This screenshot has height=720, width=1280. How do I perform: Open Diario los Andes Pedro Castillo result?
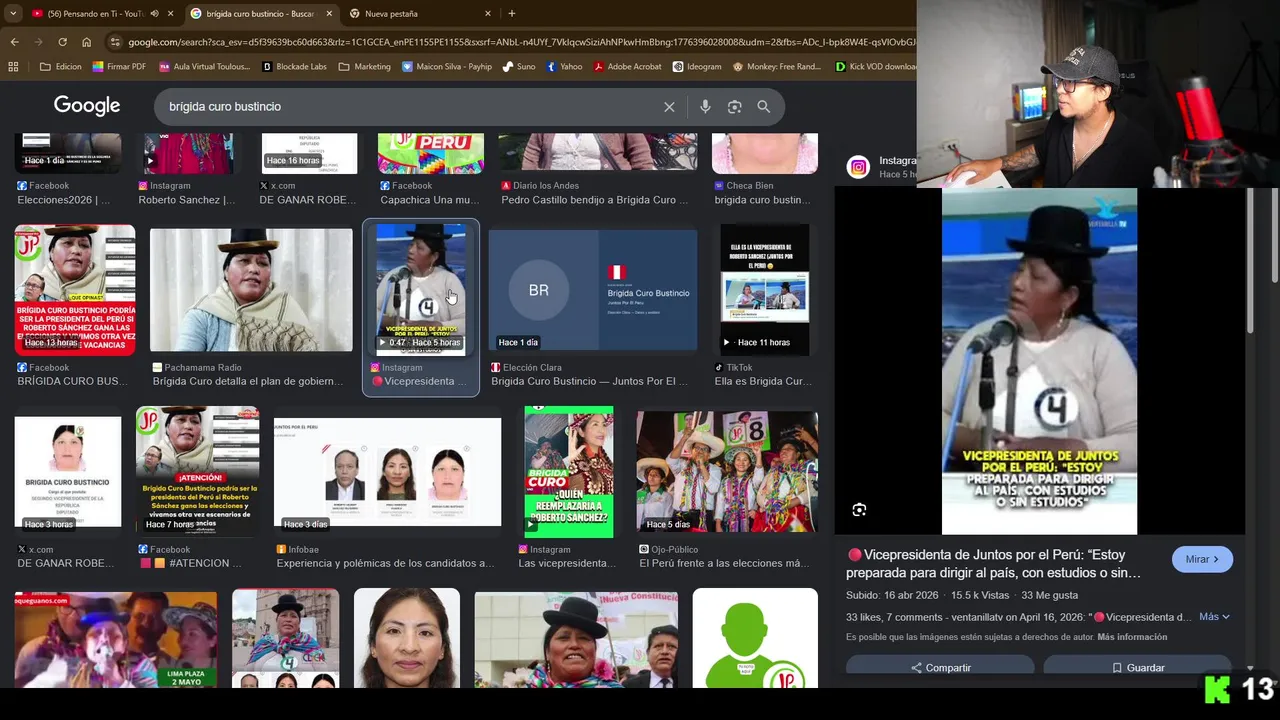click(594, 200)
